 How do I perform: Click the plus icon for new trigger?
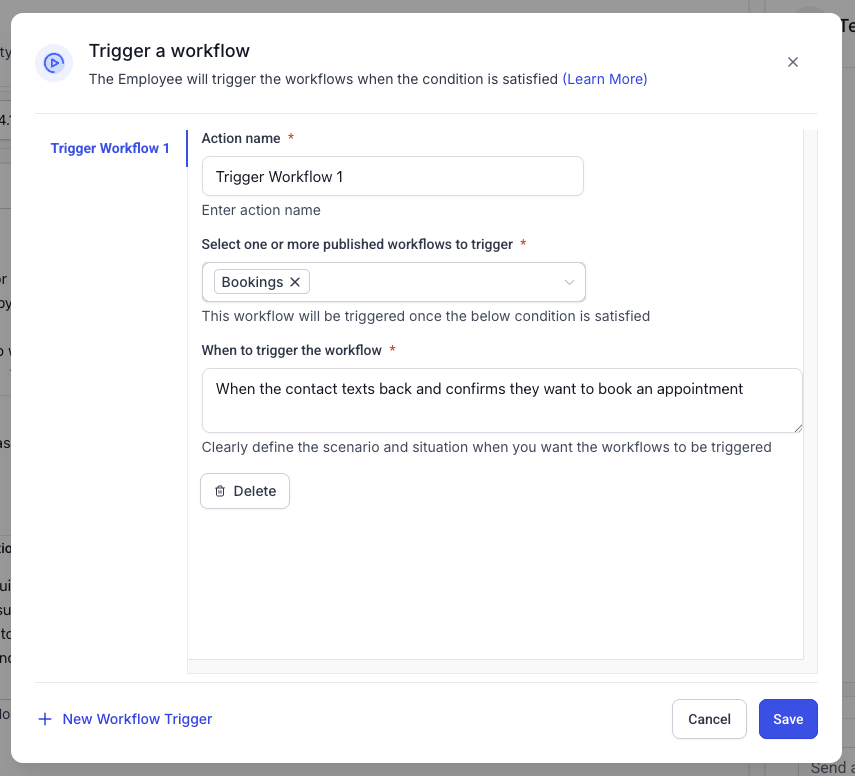click(x=45, y=719)
